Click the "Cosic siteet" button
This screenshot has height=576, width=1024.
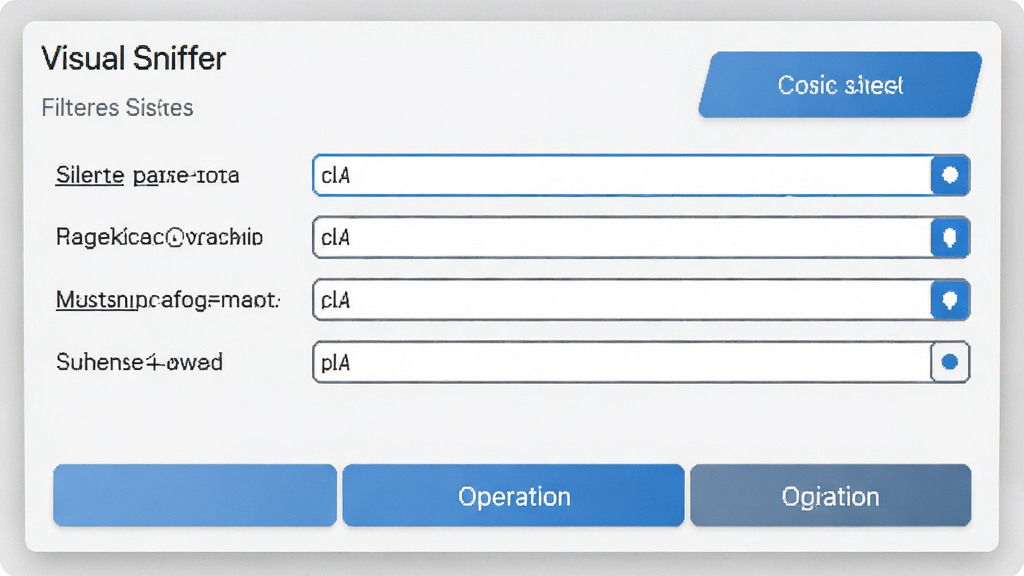click(x=840, y=85)
